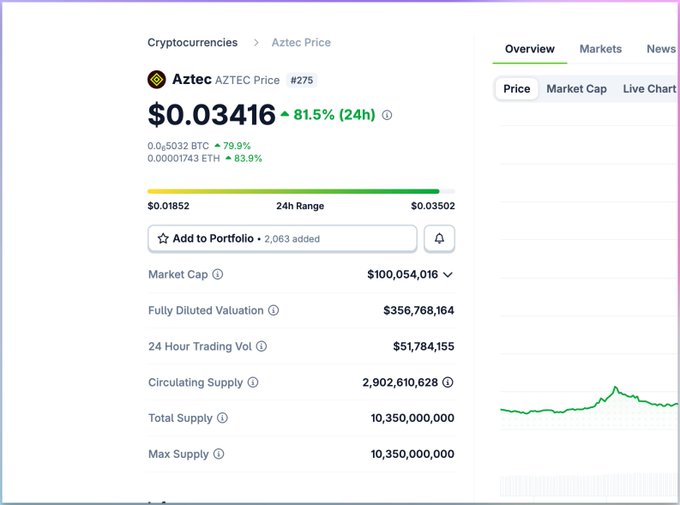Screen dimensions: 680x505
Task: Click the Aztec coin logo icon
Action: click(x=157, y=79)
